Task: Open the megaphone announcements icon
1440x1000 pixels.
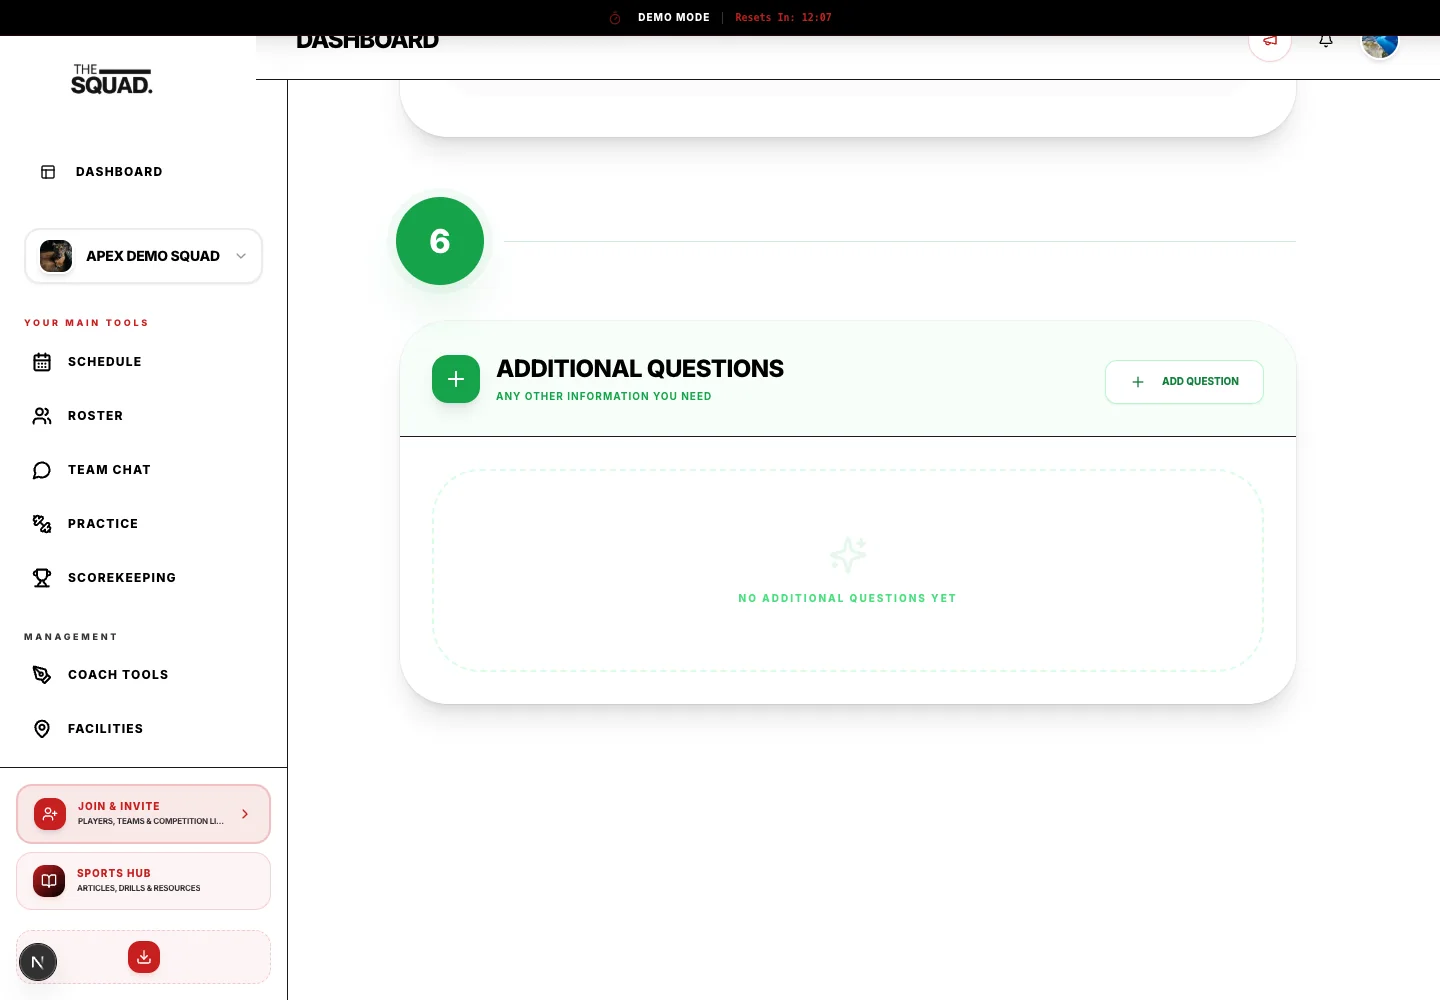Action: pyautogui.click(x=1270, y=41)
